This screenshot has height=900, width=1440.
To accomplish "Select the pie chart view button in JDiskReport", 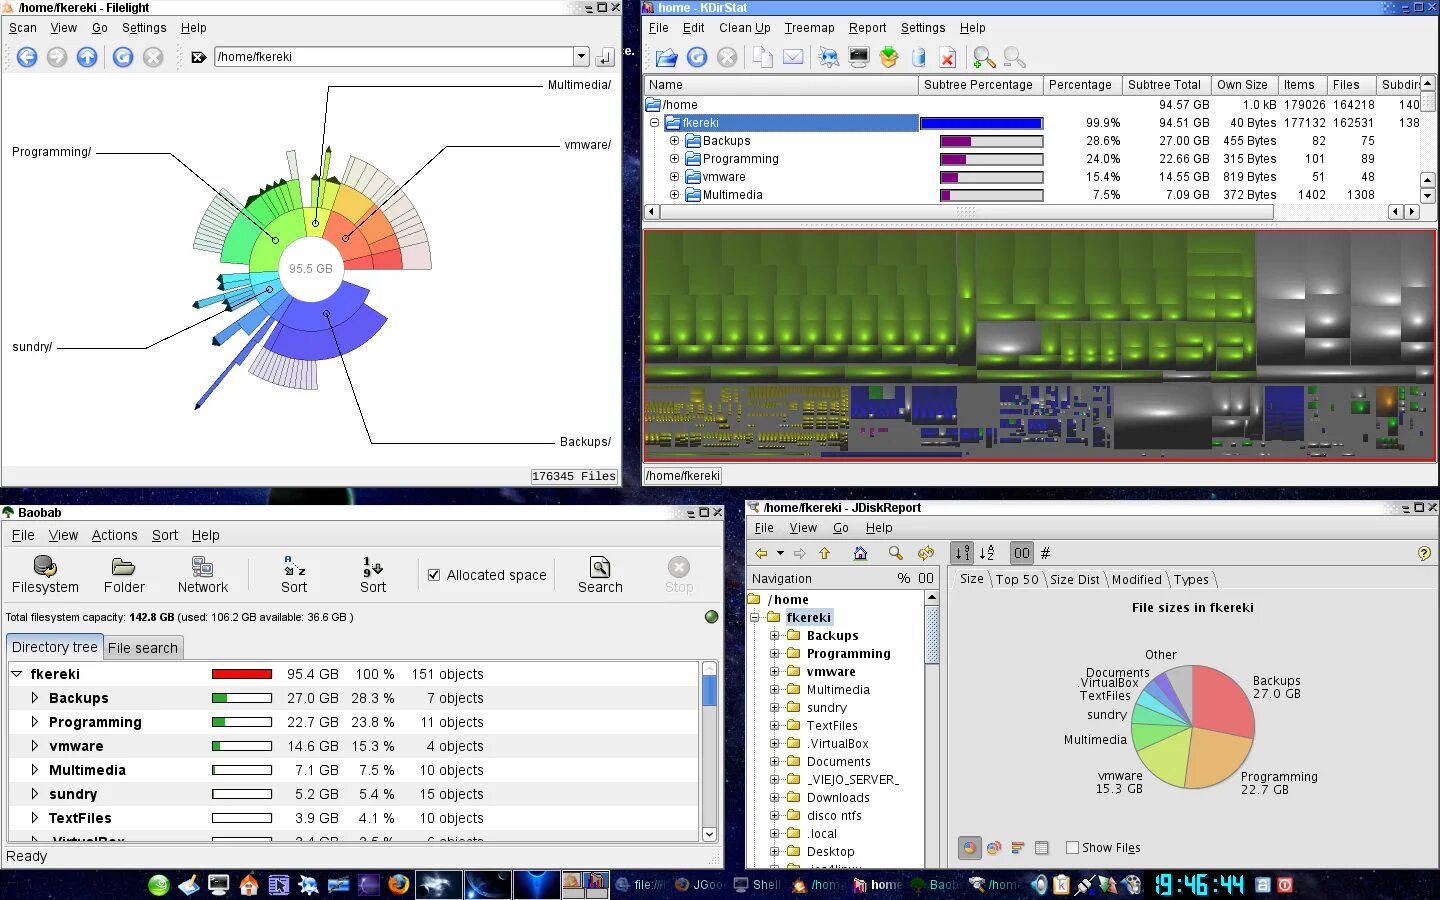I will 969,848.
